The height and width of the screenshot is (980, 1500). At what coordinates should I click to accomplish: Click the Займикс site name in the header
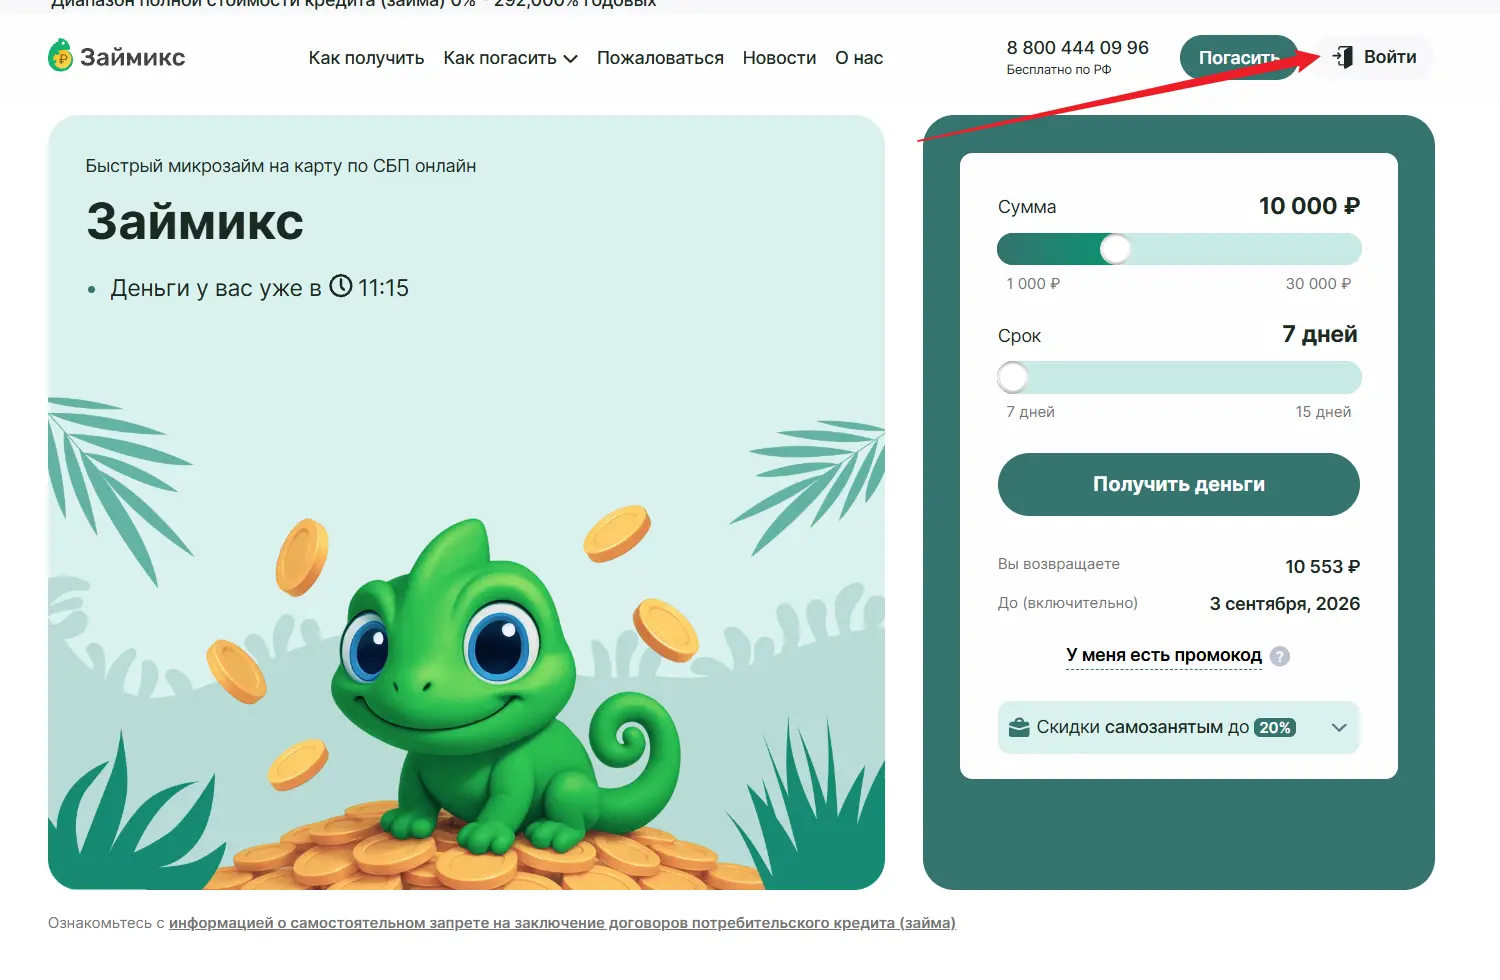click(133, 57)
